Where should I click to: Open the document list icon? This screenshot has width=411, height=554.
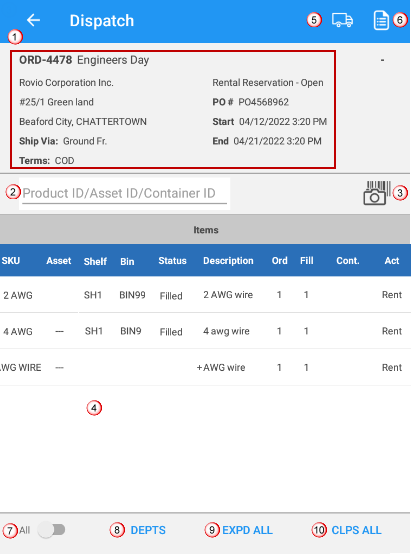[x=381, y=20]
